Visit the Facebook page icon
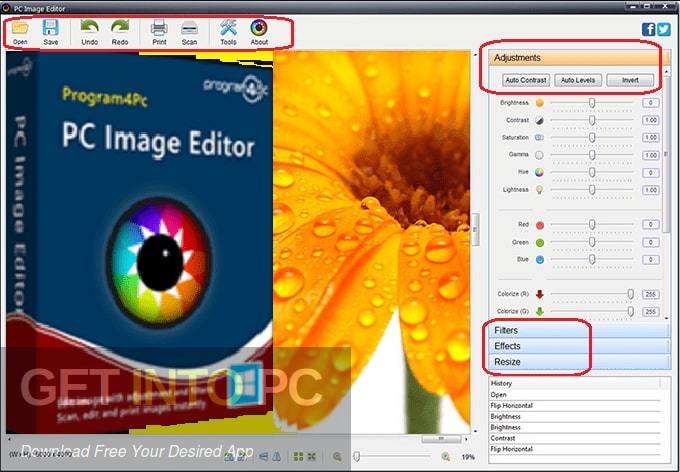The image size is (680, 472). pyautogui.click(x=648, y=30)
